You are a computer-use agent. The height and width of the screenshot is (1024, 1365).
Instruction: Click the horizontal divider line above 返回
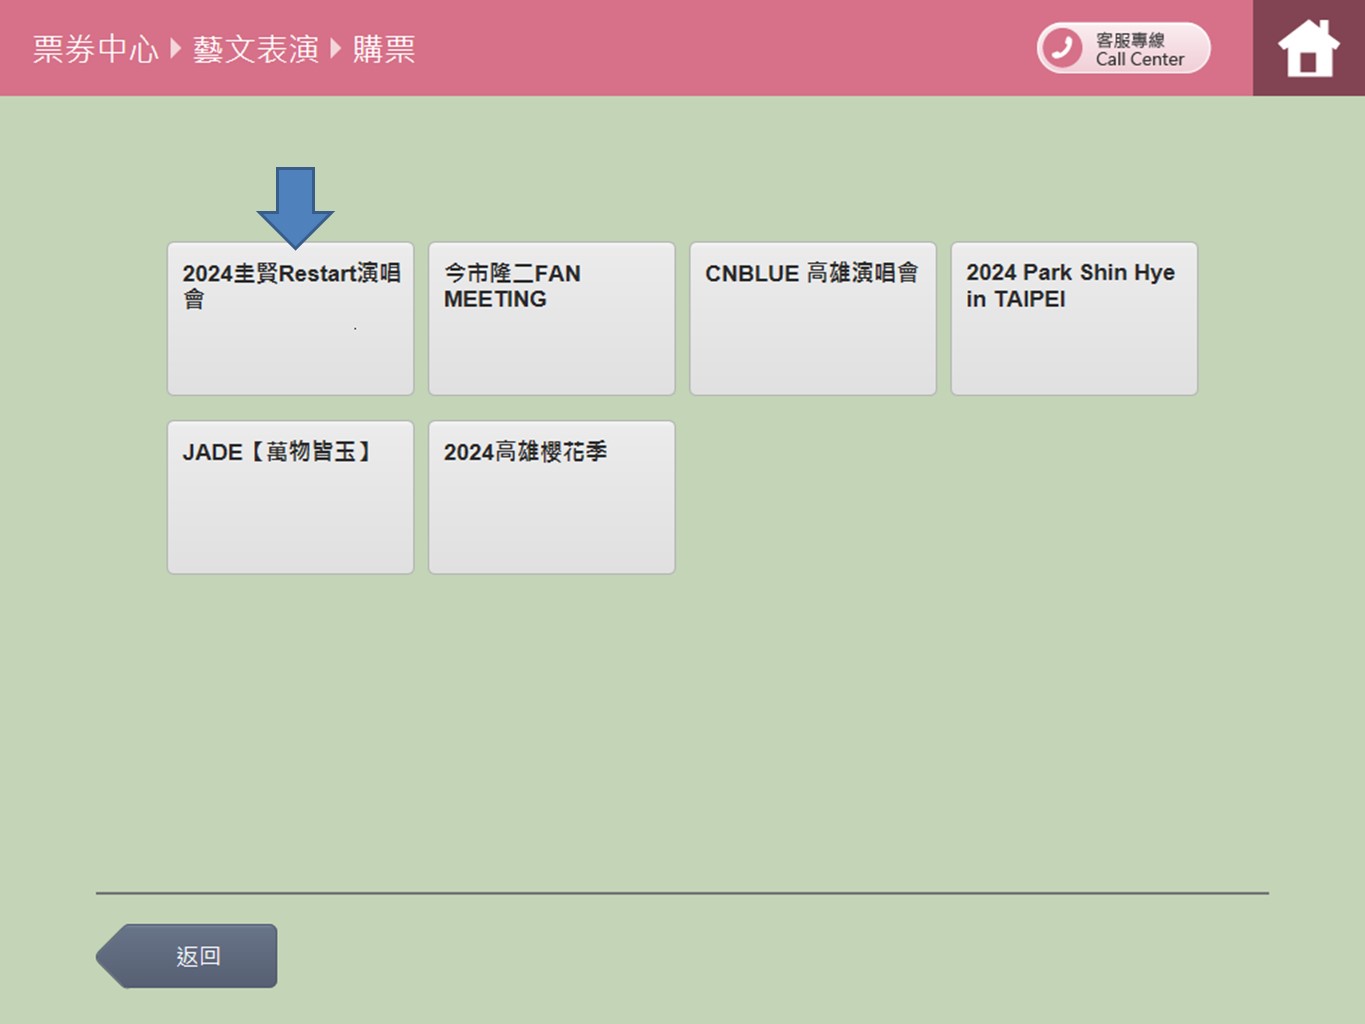[x=682, y=893]
